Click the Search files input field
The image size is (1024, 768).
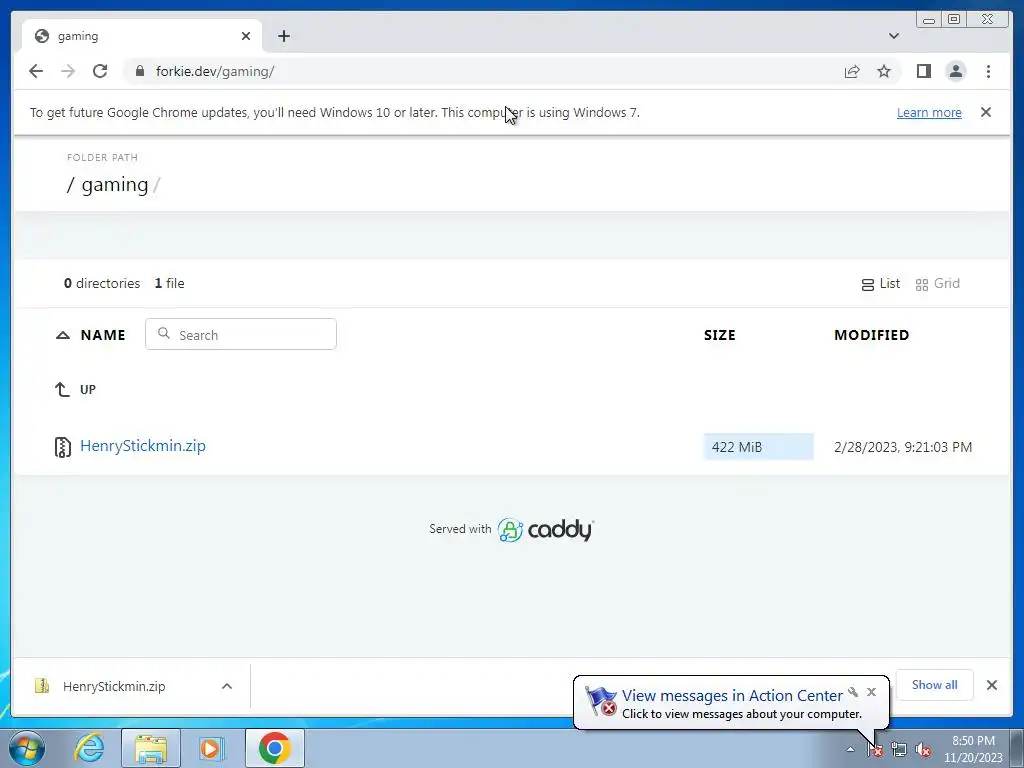(x=241, y=334)
